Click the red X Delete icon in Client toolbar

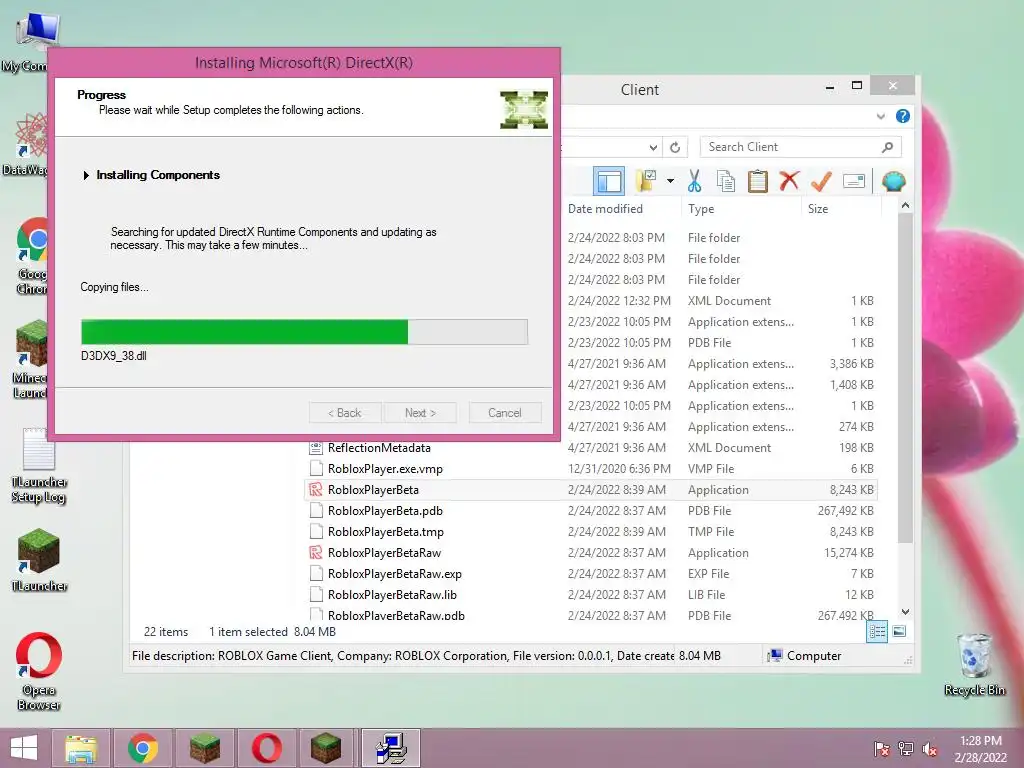point(789,180)
